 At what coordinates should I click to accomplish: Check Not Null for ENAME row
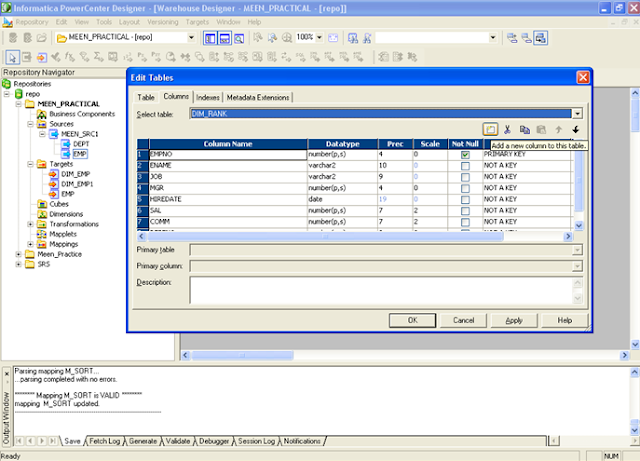coord(465,166)
